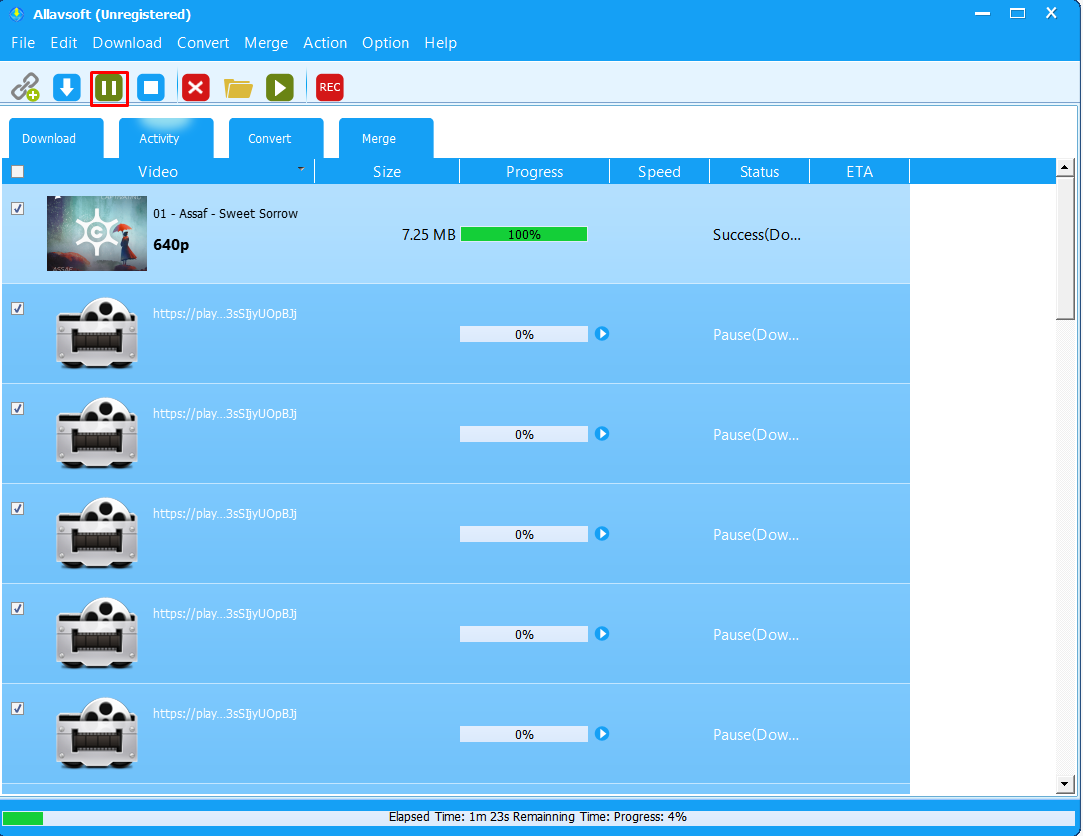The height and width of the screenshot is (836, 1083).
Task: Open the Option menu
Action: pyautogui.click(x=385, y=43)
